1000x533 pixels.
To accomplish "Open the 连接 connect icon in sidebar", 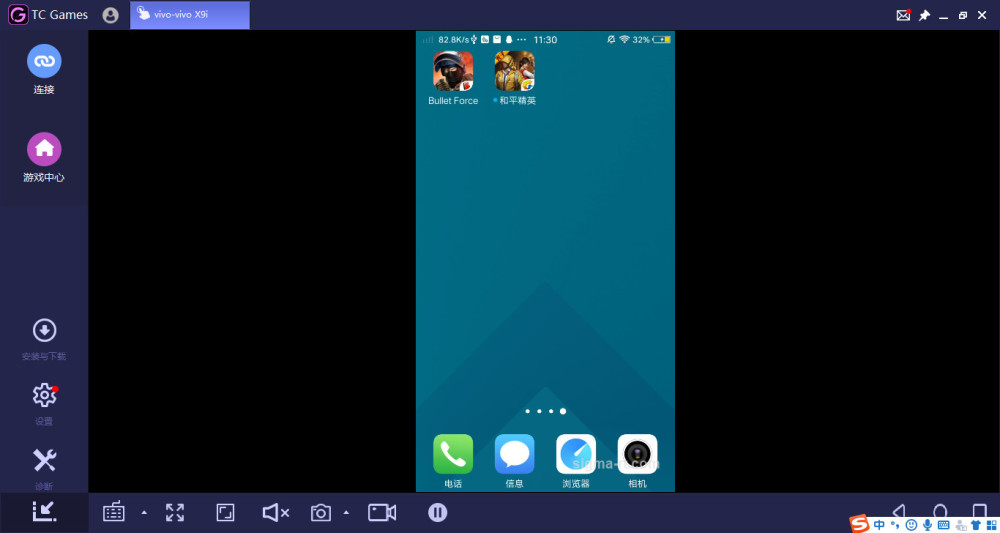I will 44,61.
